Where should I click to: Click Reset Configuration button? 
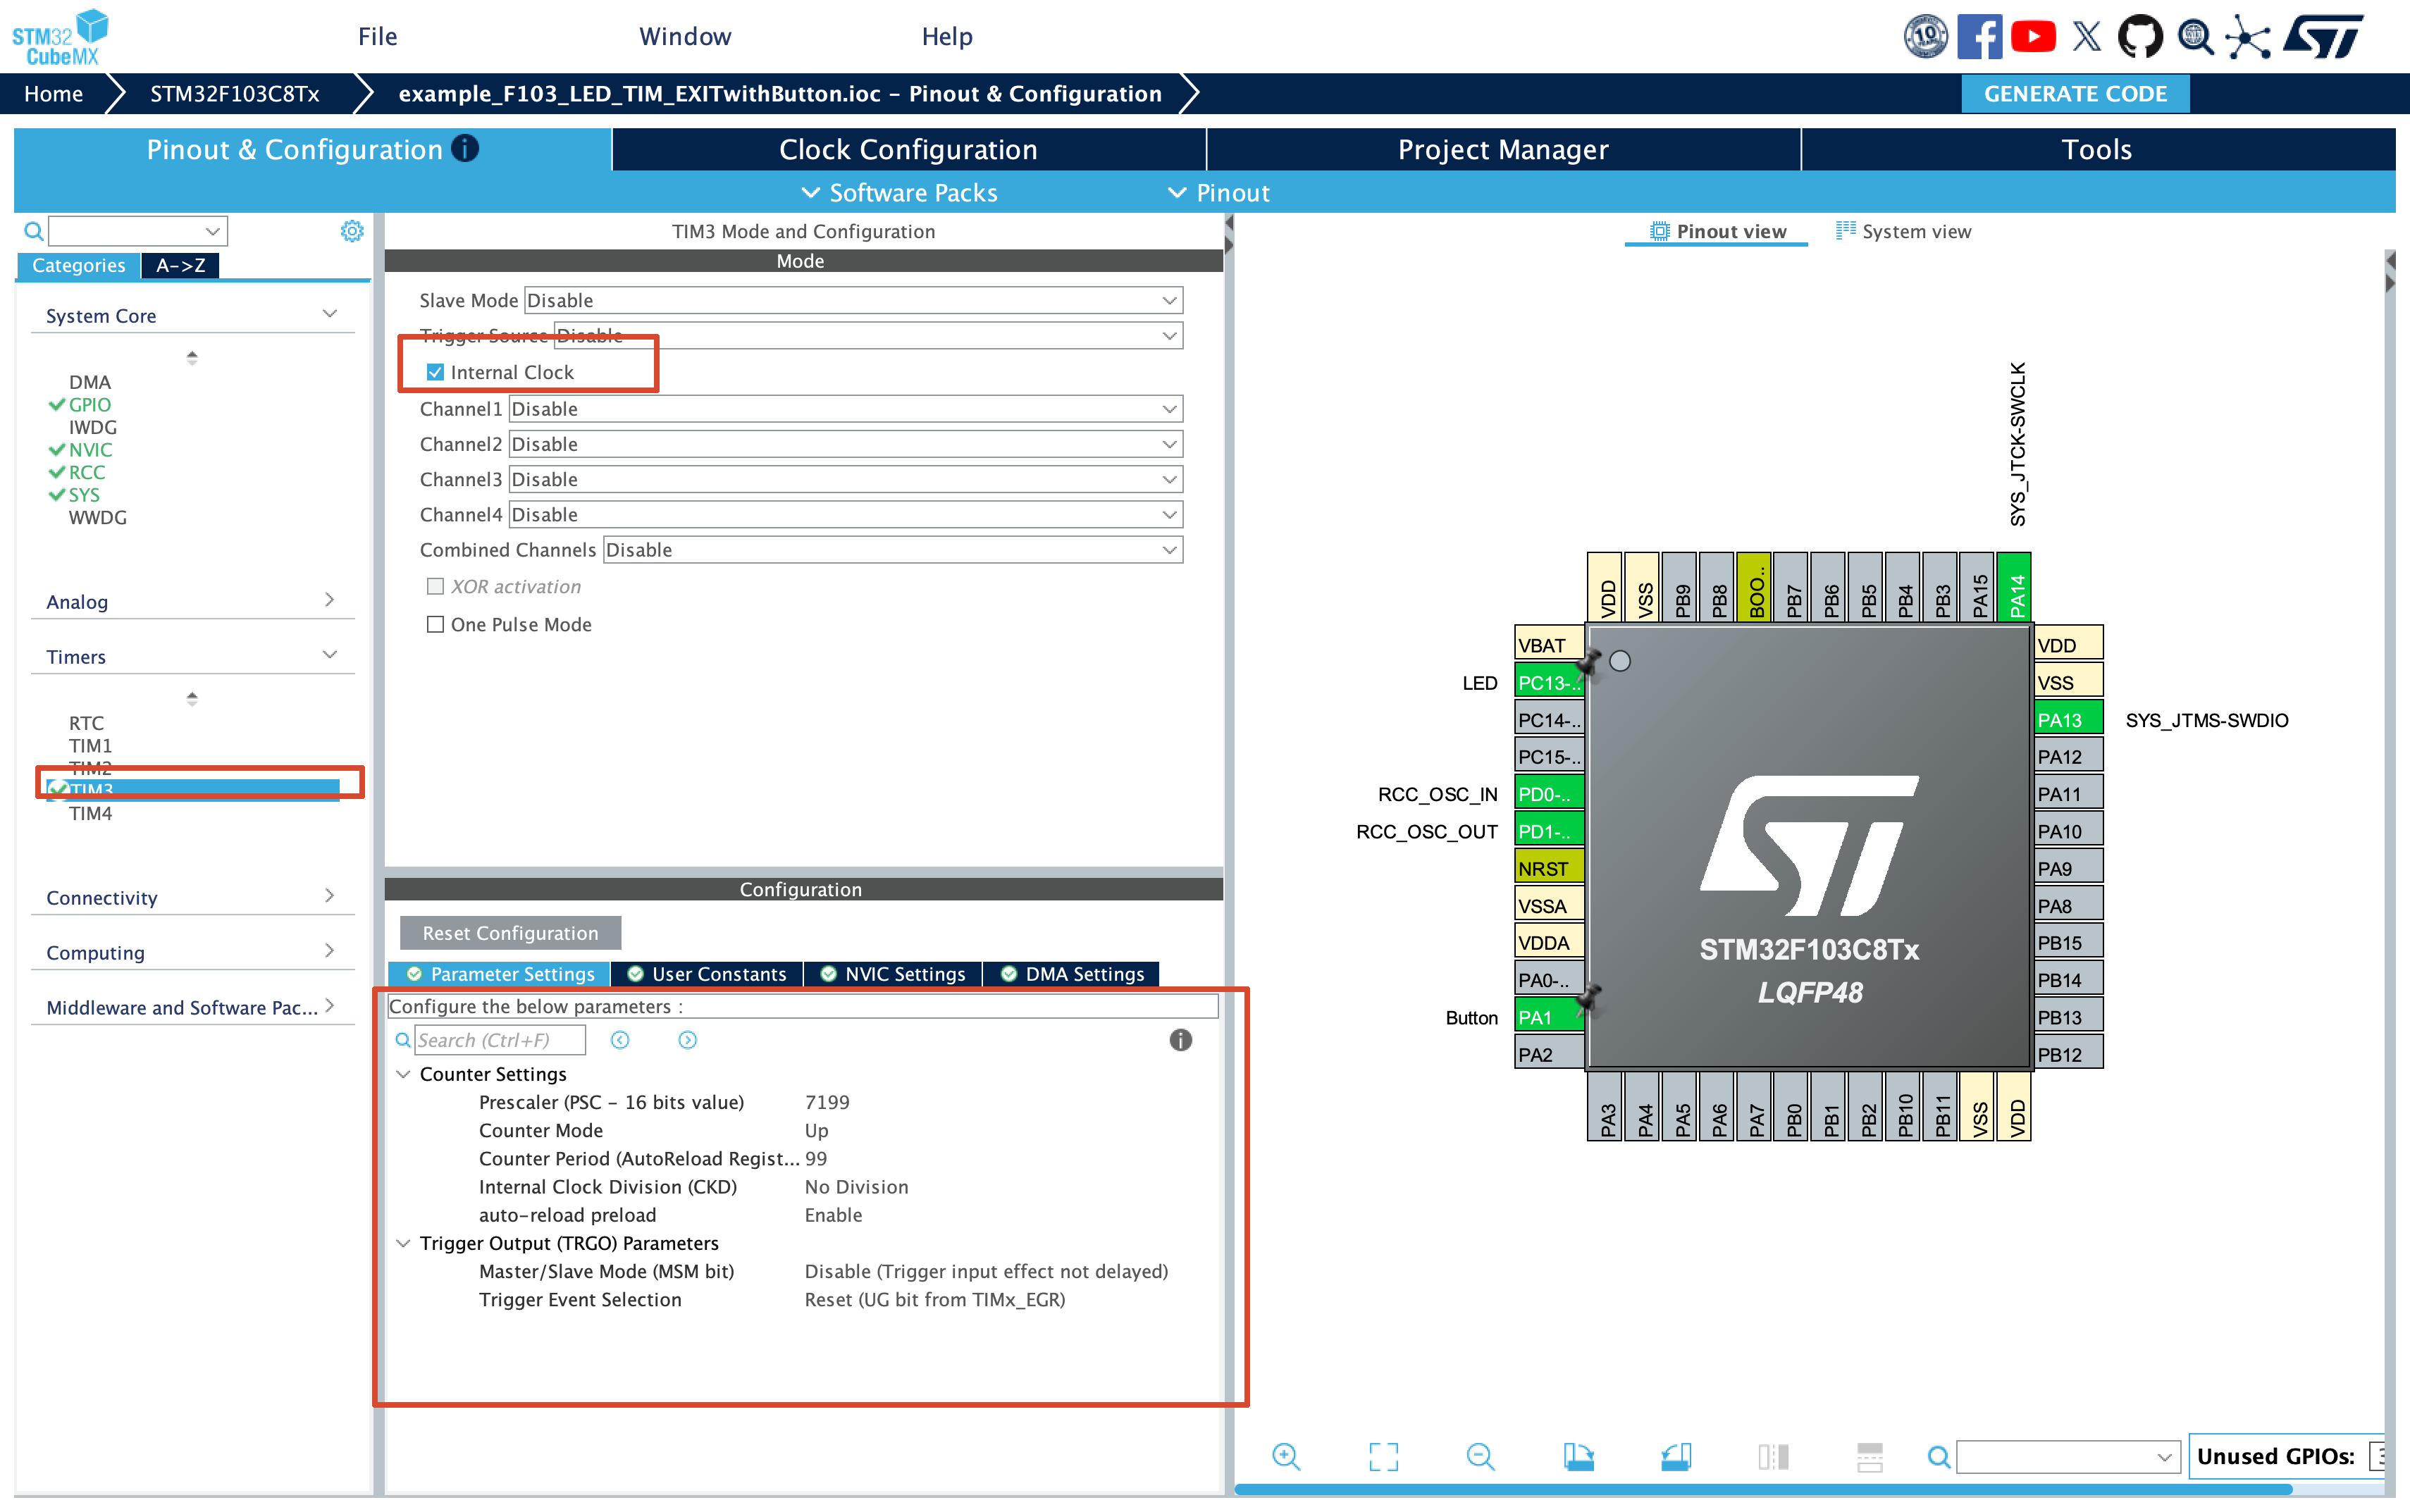pyautogui.click(x=510, y=933)
